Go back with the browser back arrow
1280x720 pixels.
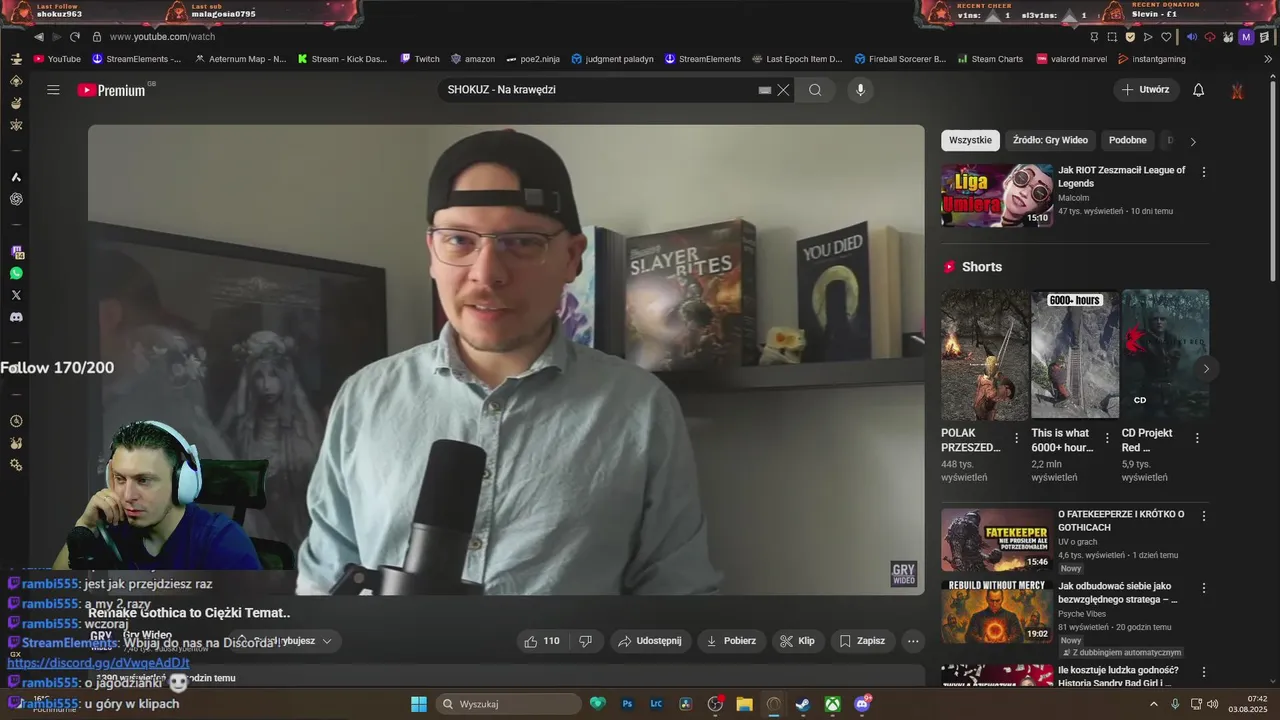(x=39, y=37)
